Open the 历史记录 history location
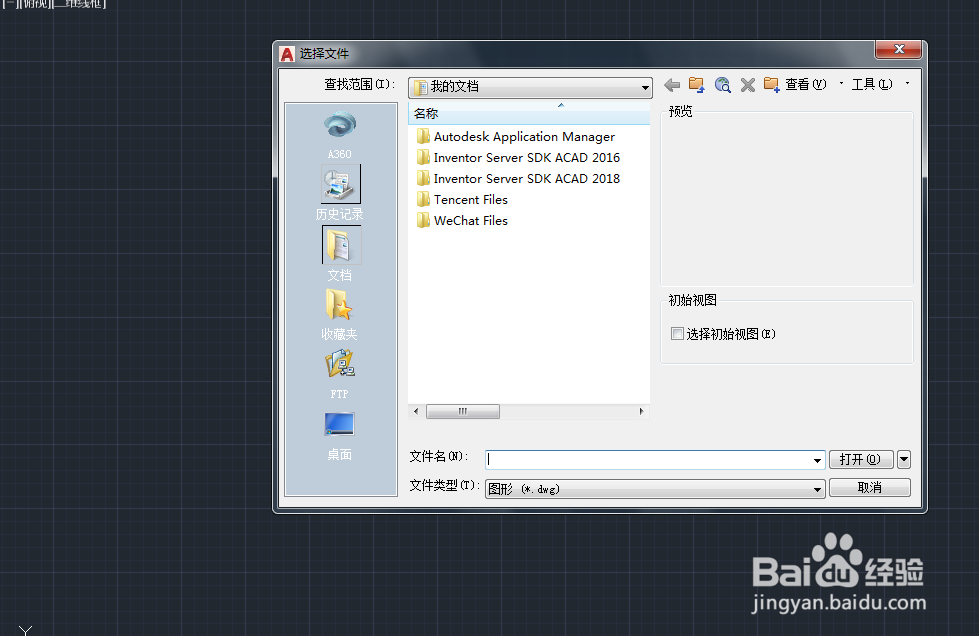 pyautogui.click(x=340, y=192)
